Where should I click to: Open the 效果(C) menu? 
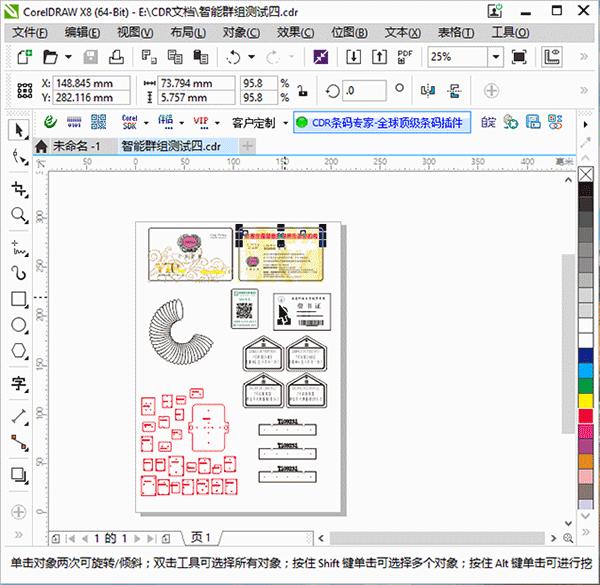(x=295, y=33)
